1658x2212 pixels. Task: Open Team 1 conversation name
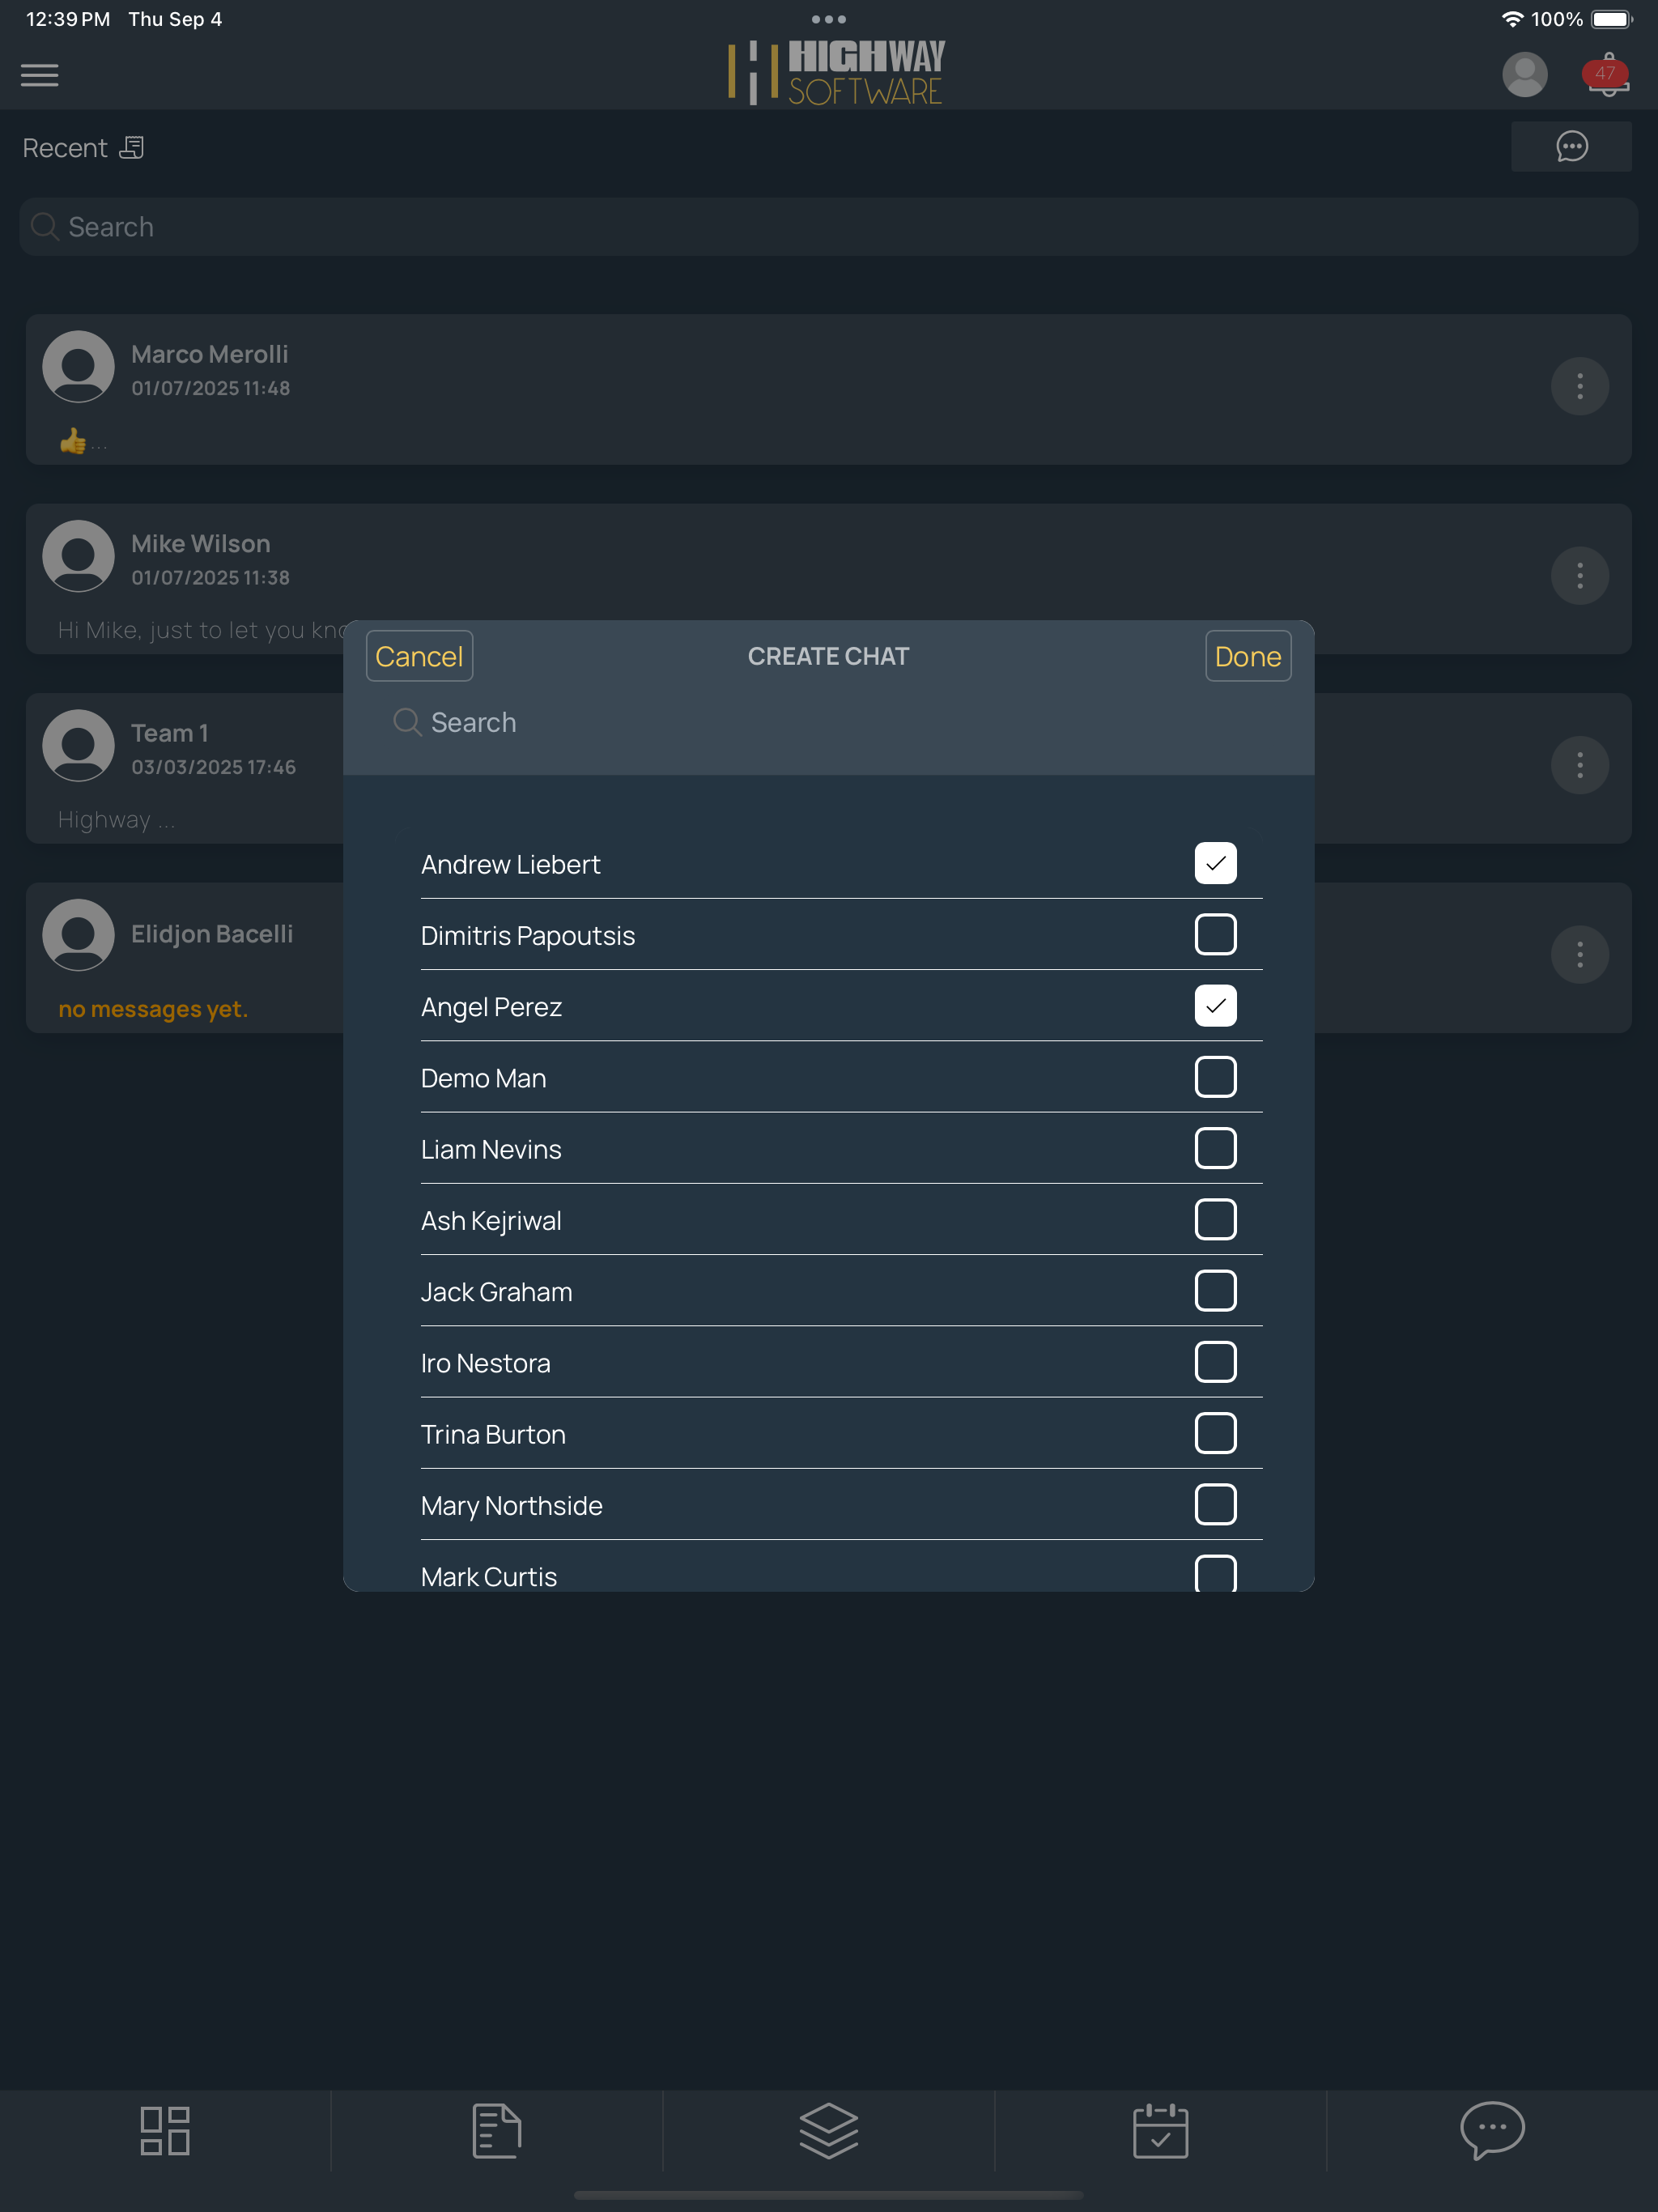click(x=170, y=734)
